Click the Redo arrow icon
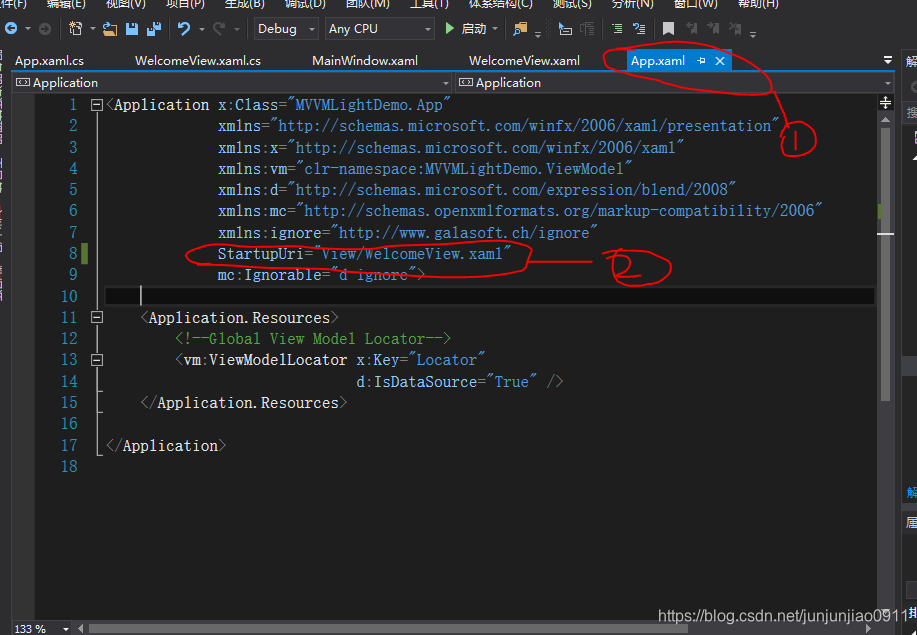Image resolution: width=917 pixels, height=635 pixels. coord(219,28)
